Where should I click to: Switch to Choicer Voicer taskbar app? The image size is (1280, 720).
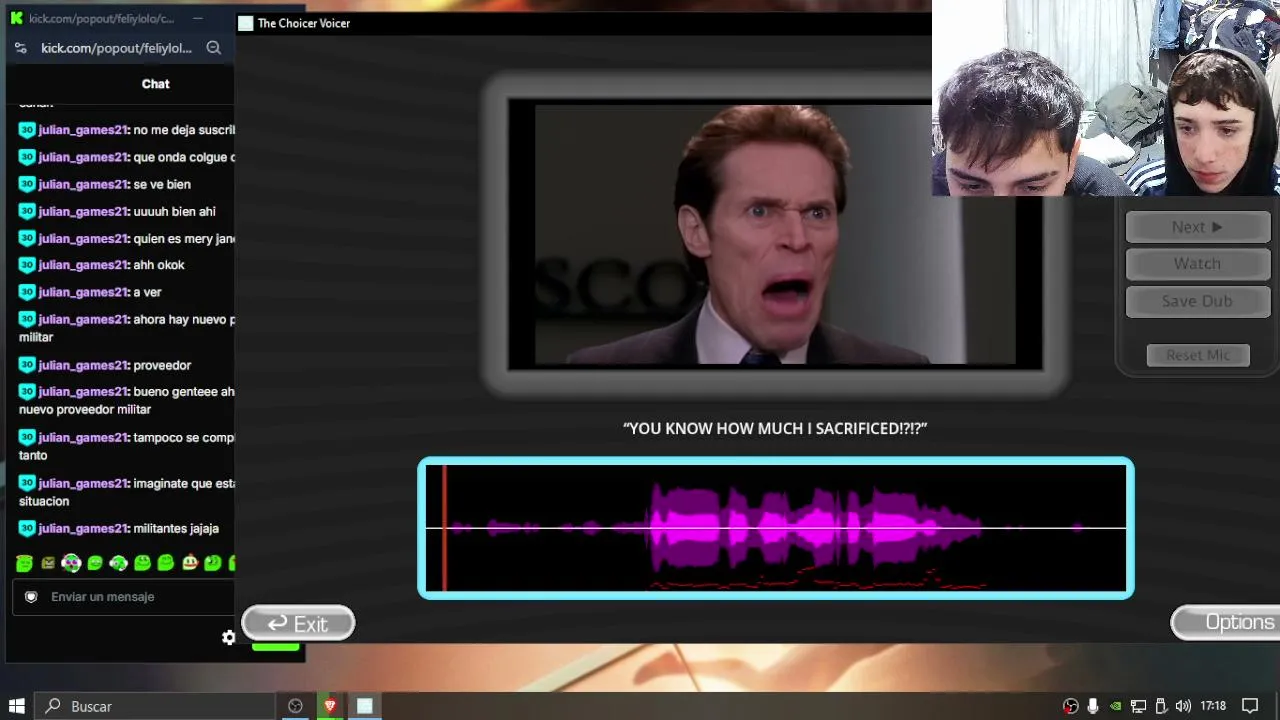click(x=365, y=706)
